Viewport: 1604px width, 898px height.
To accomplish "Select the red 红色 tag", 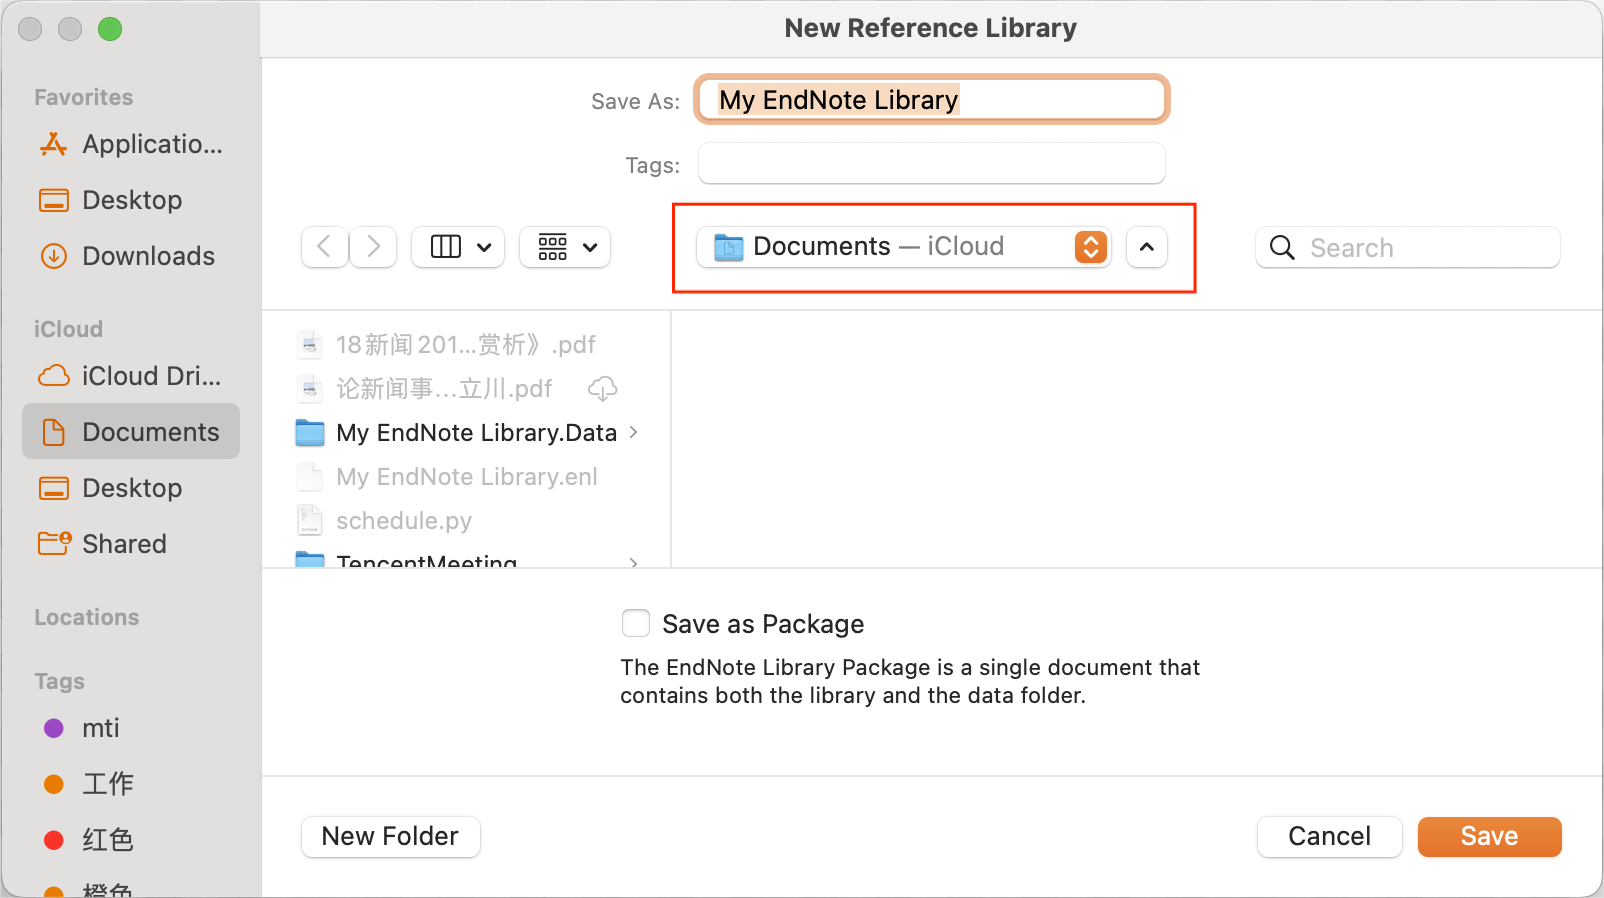I will point(107,840).
